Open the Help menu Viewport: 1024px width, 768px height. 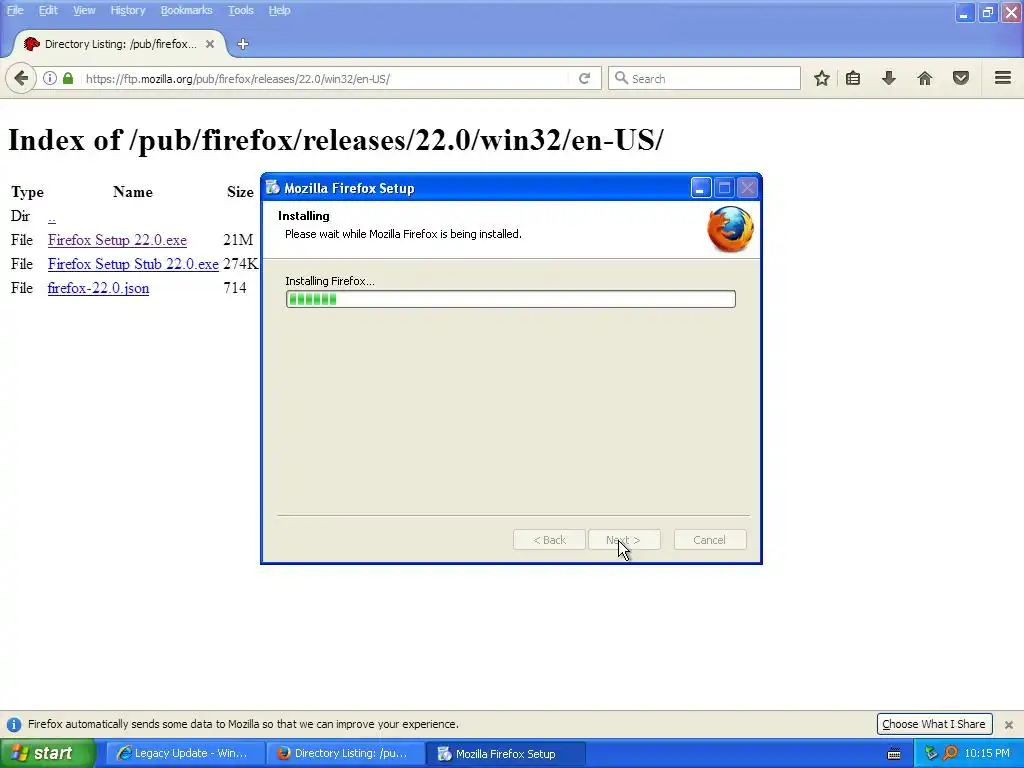tap(279, 10)
